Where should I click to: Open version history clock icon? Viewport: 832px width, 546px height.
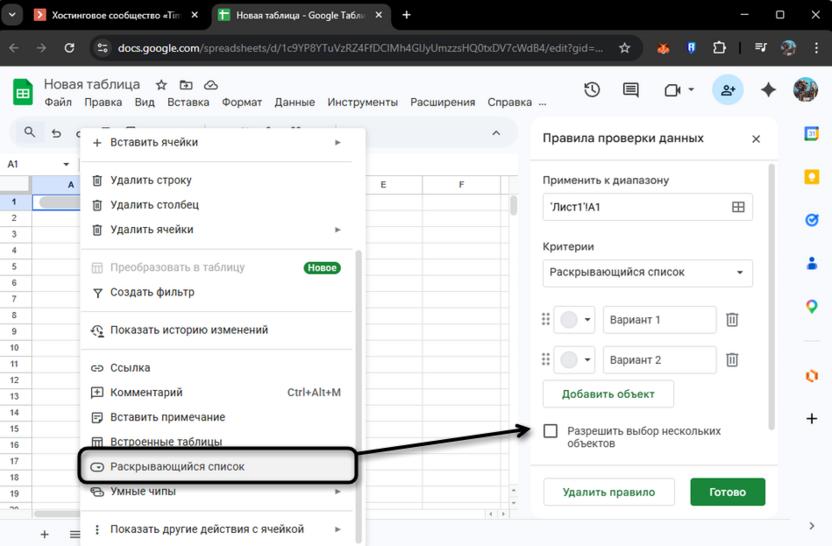point(592,90)
